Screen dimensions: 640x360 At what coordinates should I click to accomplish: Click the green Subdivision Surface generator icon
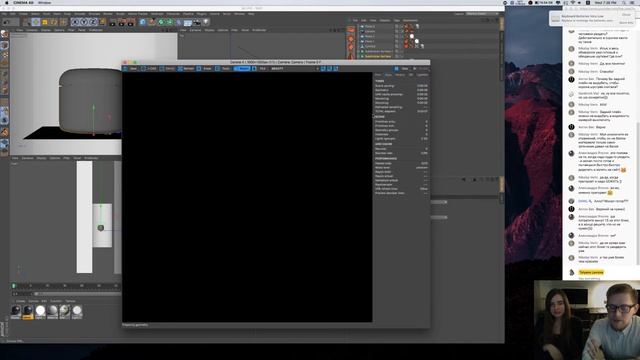click(x=161, y=22)
